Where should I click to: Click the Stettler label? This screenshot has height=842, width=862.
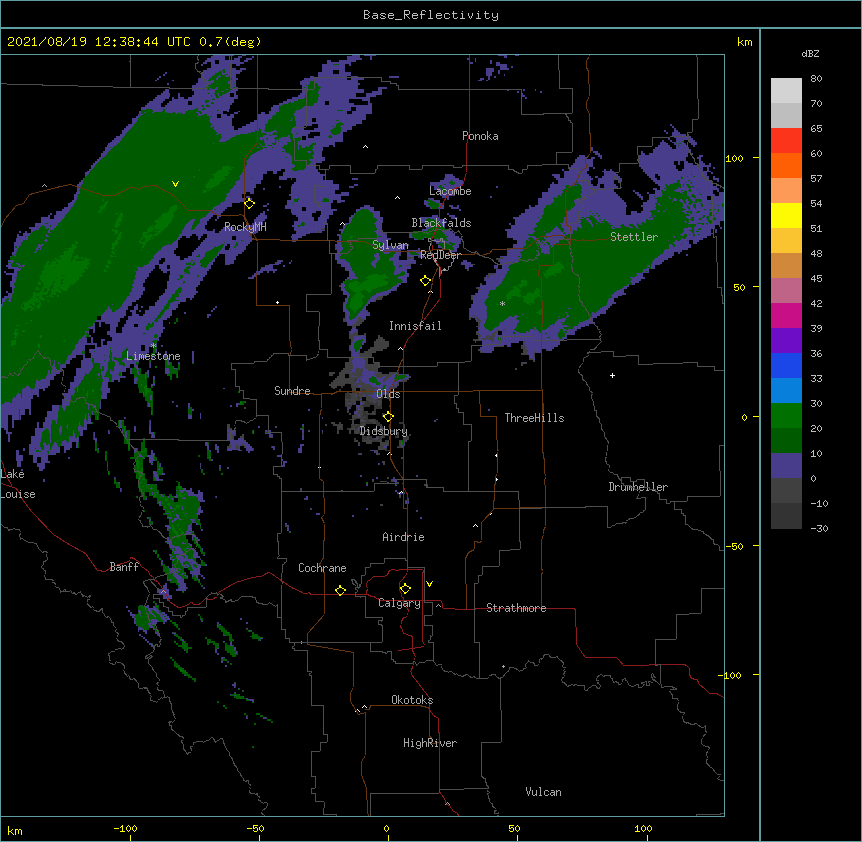click(634, 237)
